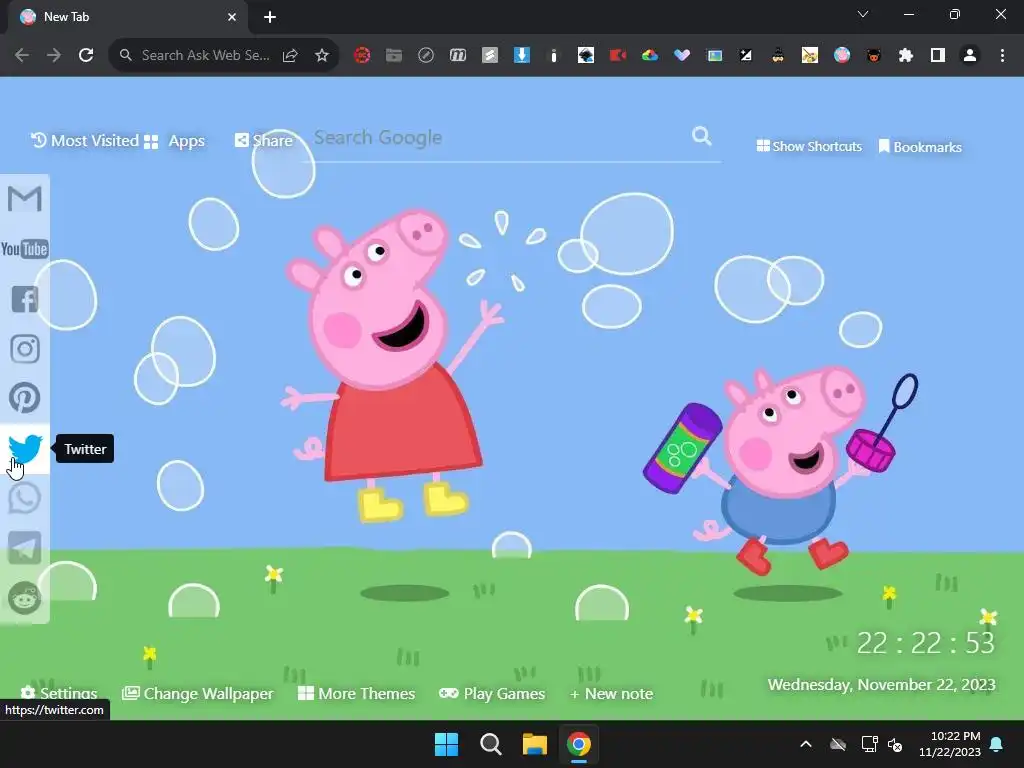Click the 'm' letter extension icon

[x=458, y=56]
